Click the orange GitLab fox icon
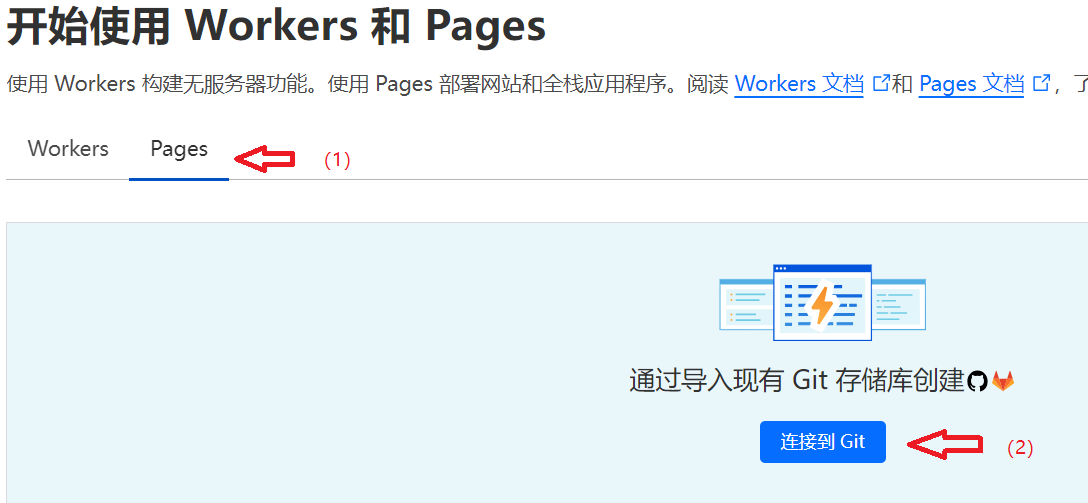This screenshot has width=1088, height=503. tap(1002, 381)
